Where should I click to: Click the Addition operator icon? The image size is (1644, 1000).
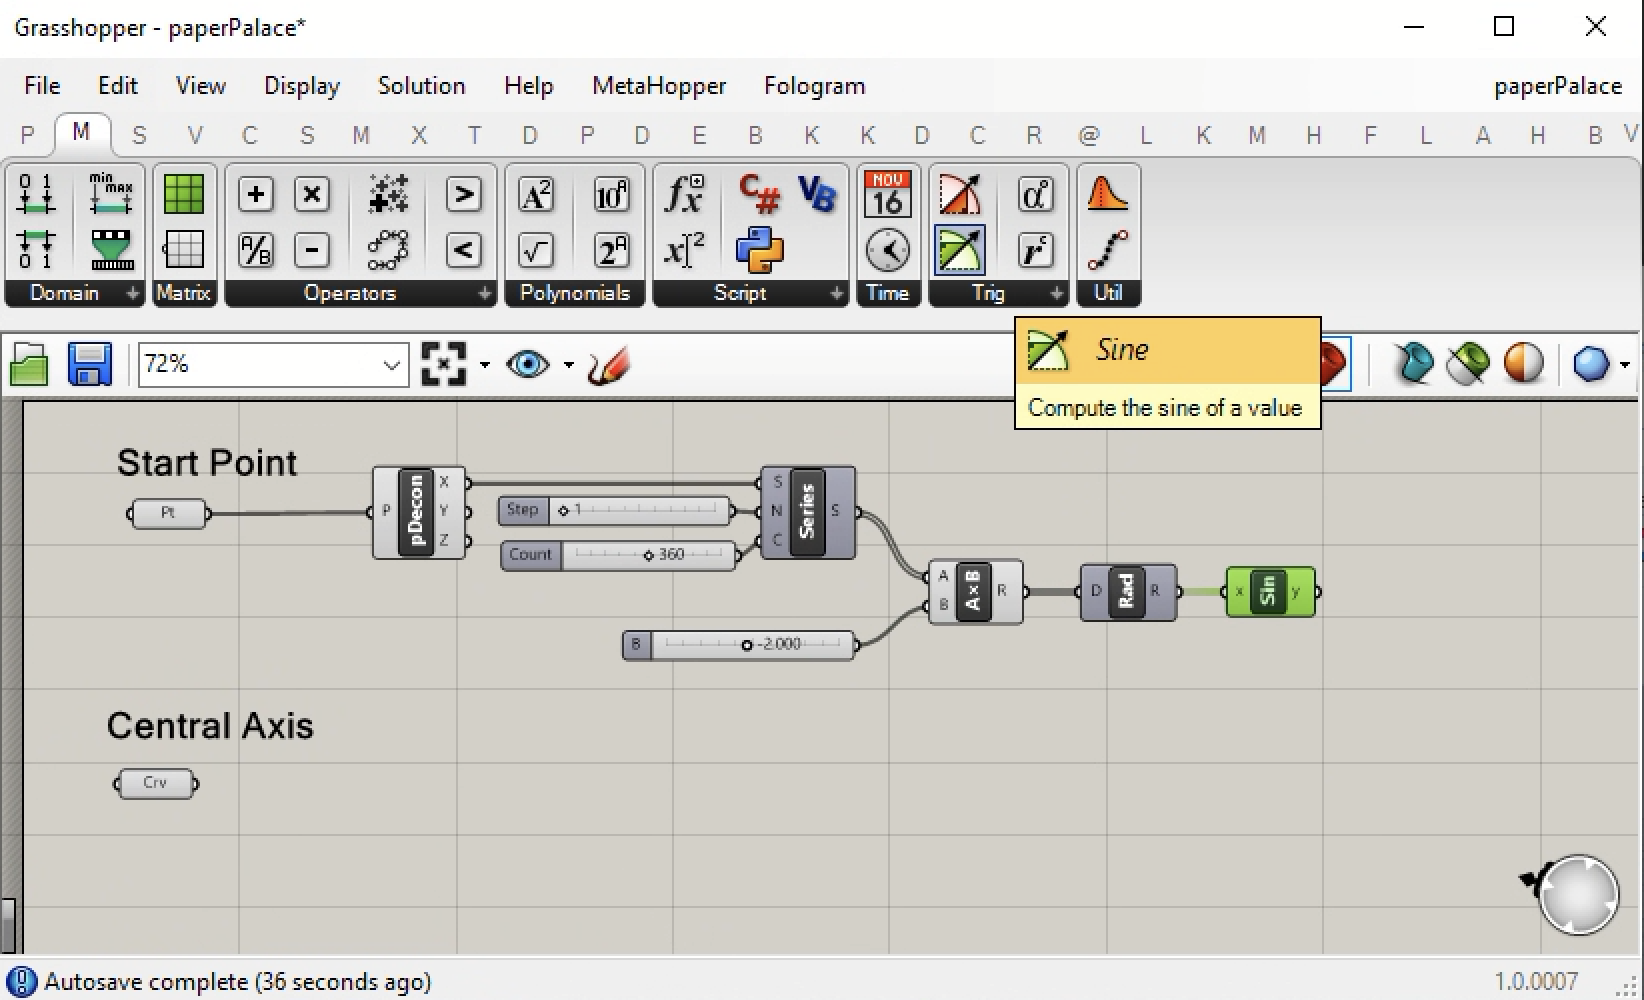click(256, 194)
